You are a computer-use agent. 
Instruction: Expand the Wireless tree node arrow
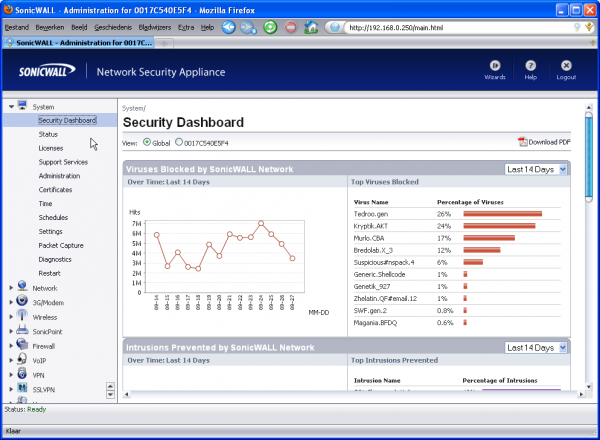11,316
